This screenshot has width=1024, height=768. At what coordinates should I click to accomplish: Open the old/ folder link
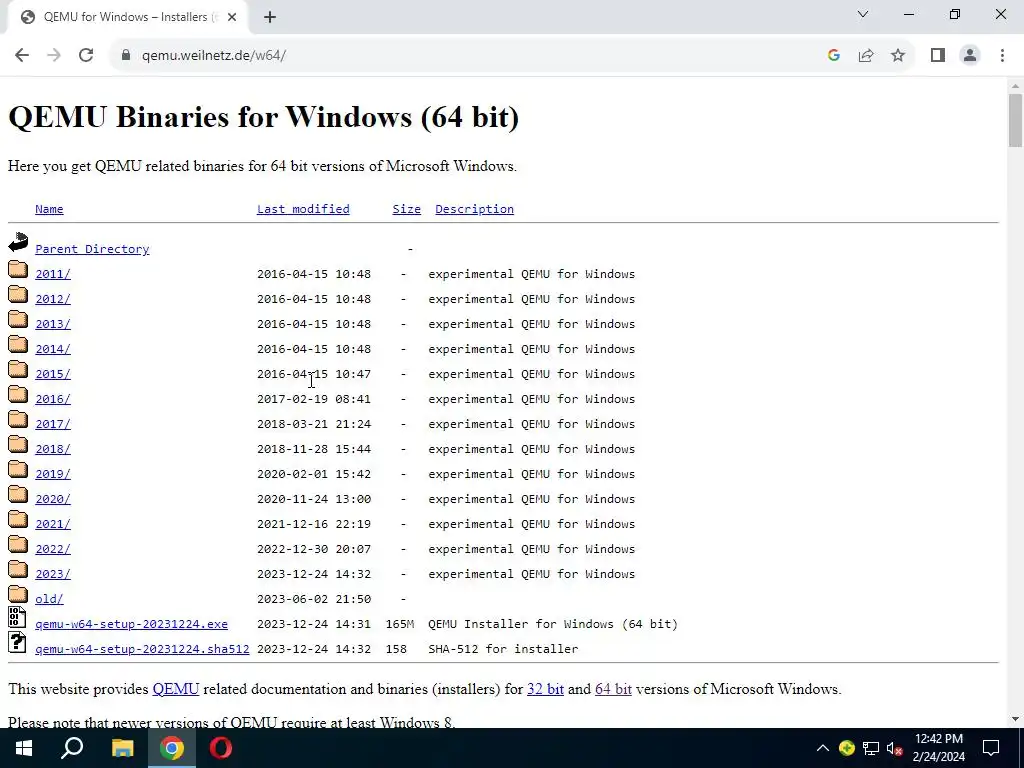[x=49, y=599]
